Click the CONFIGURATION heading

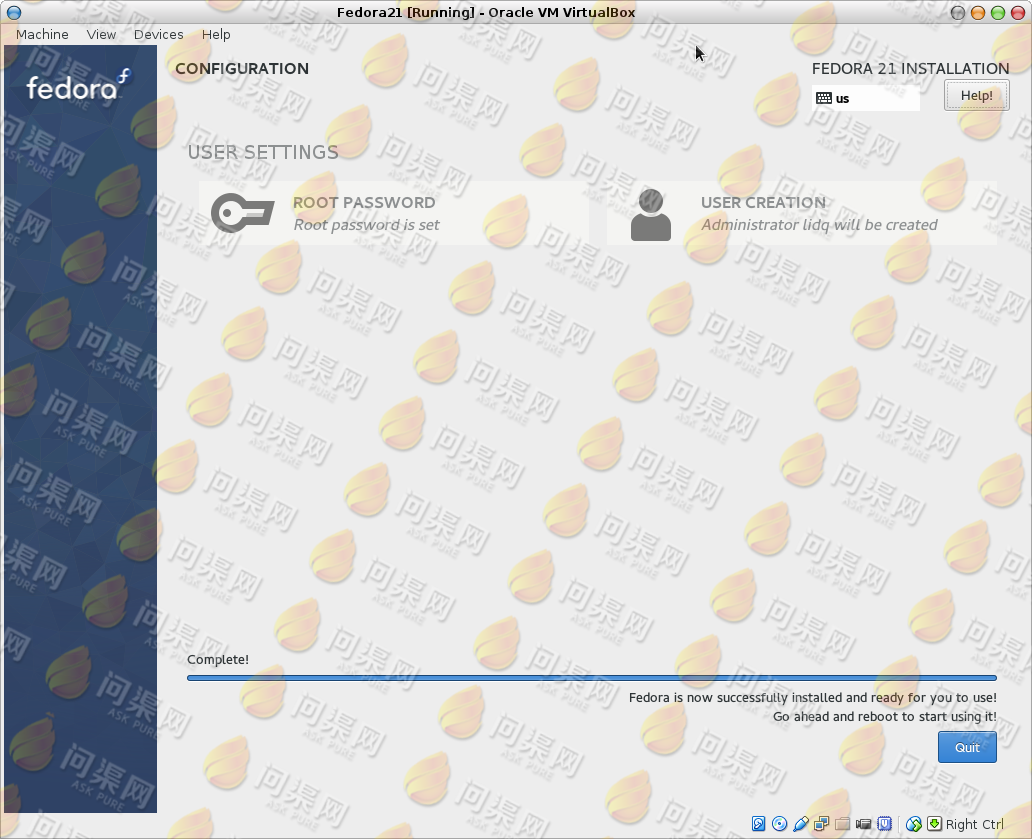[x=242, y=68]
